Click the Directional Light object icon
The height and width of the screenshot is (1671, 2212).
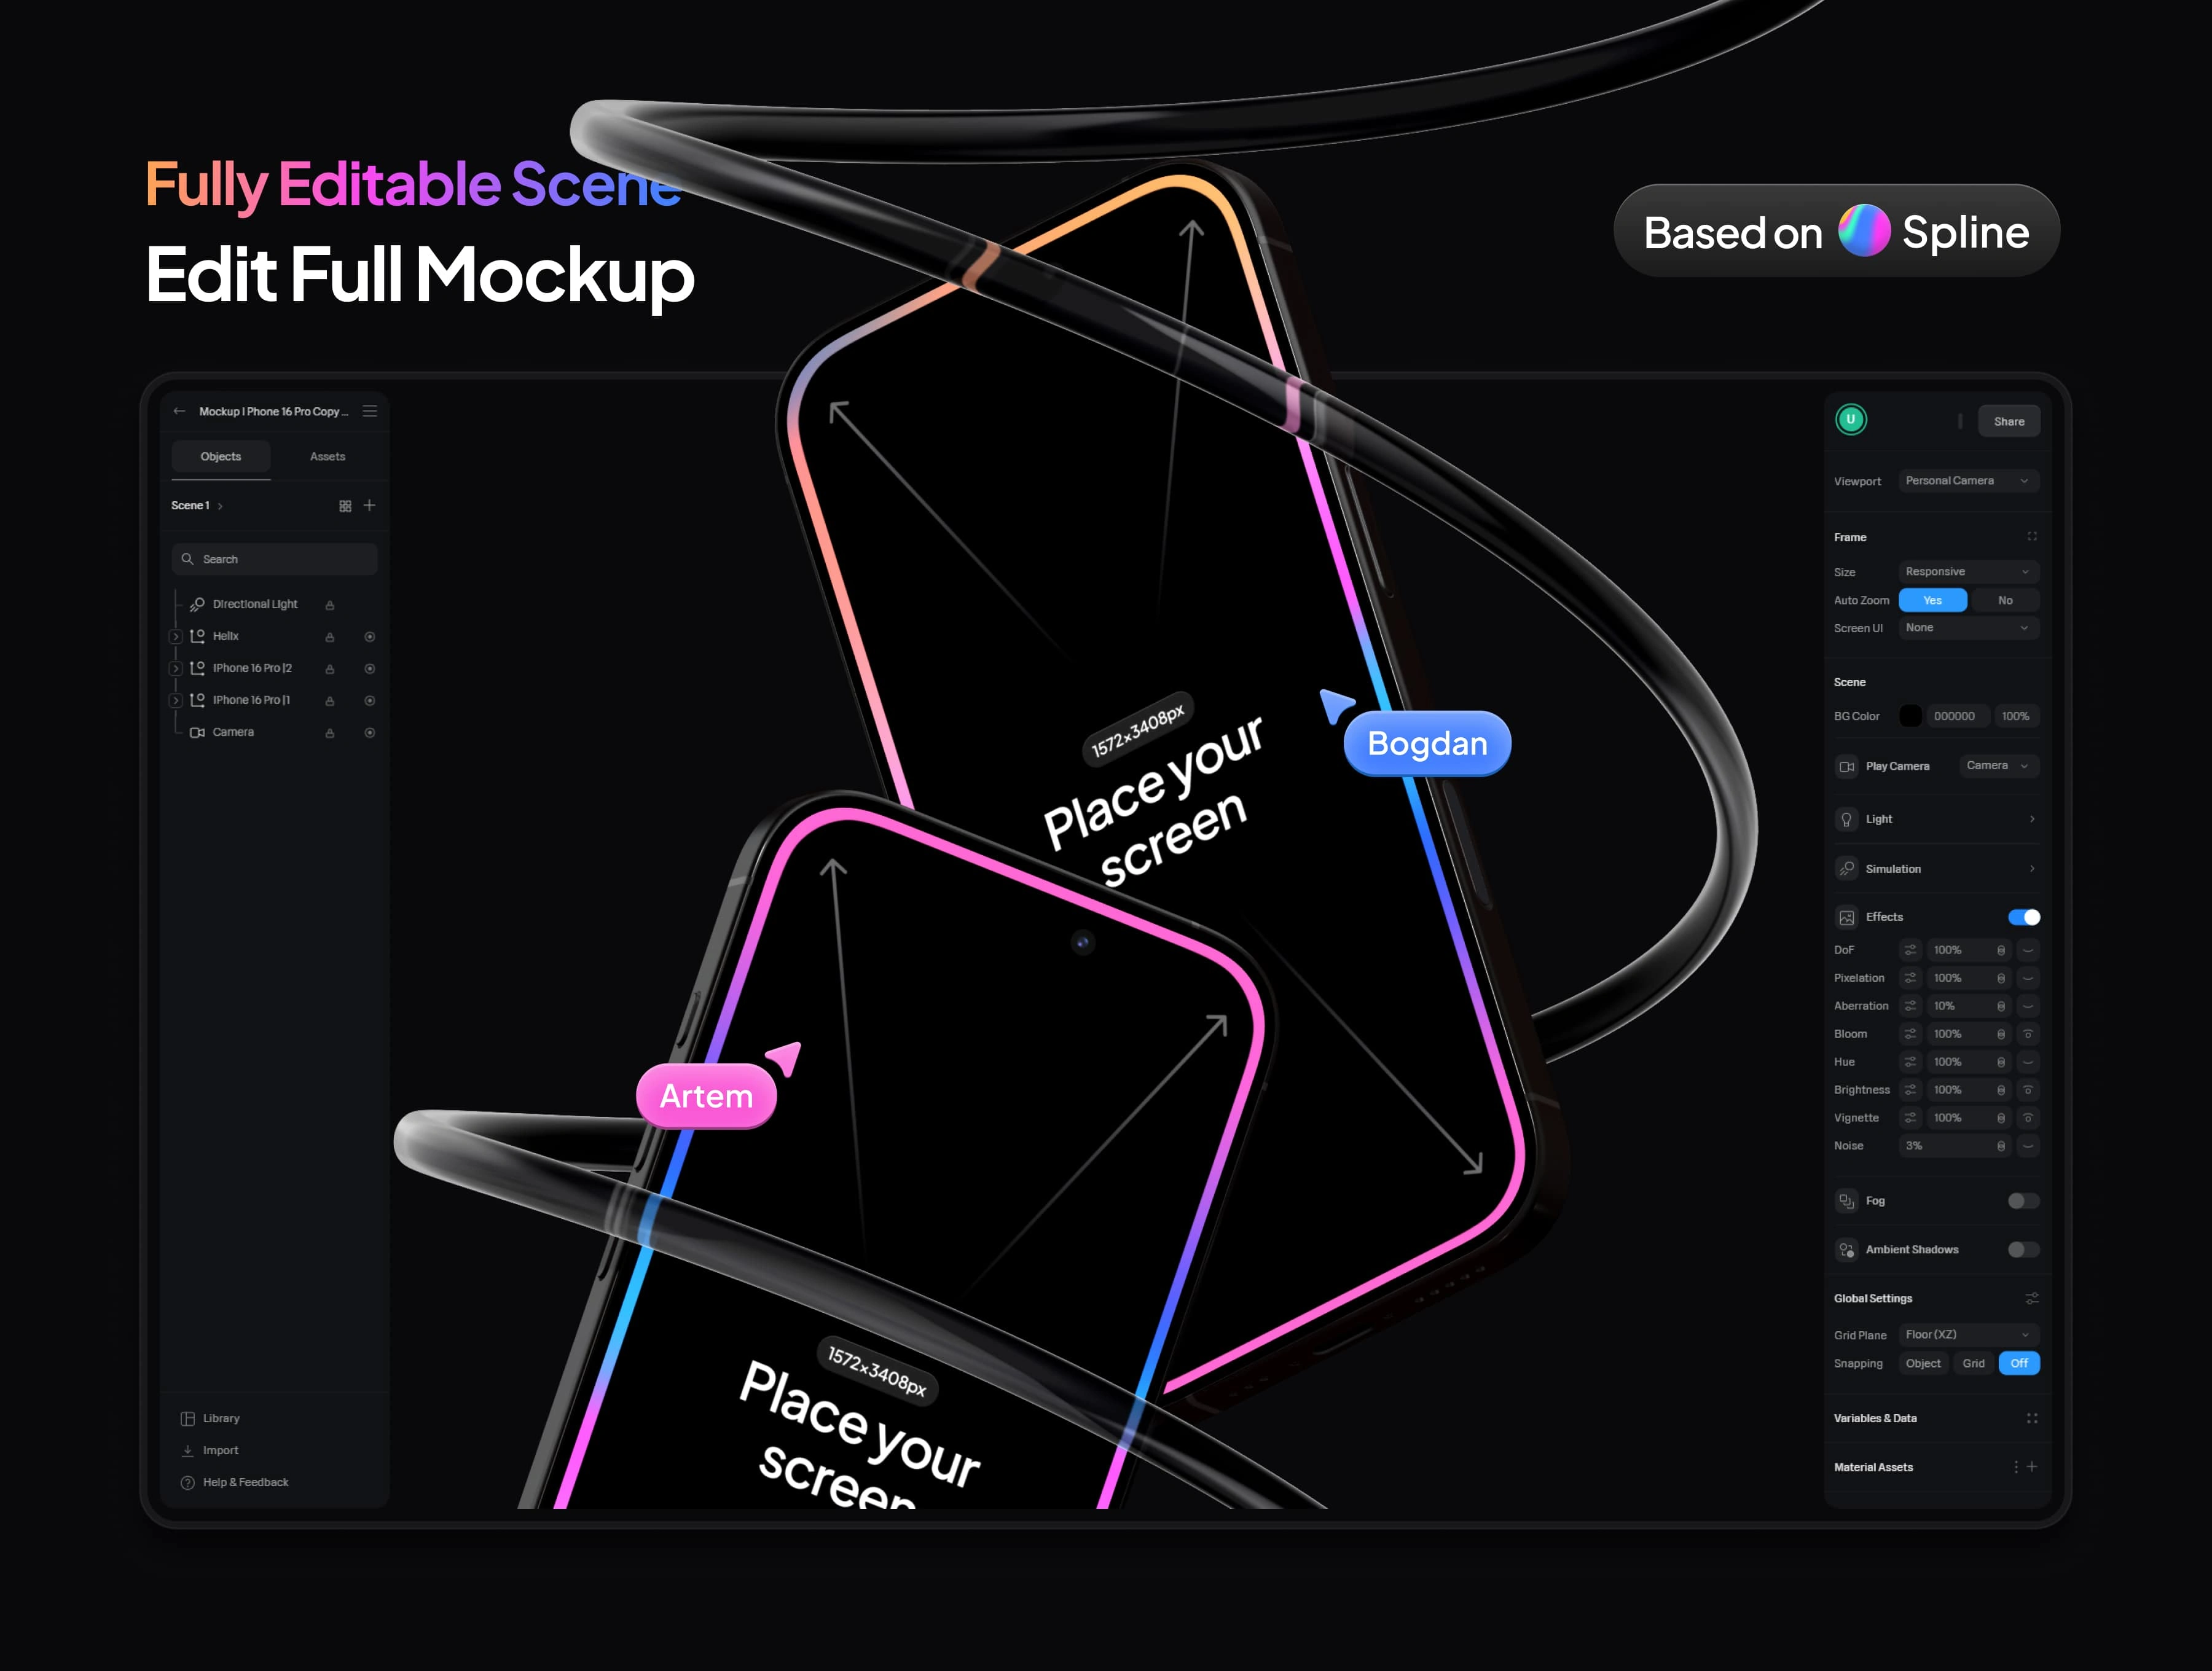[x=197, y=604]
